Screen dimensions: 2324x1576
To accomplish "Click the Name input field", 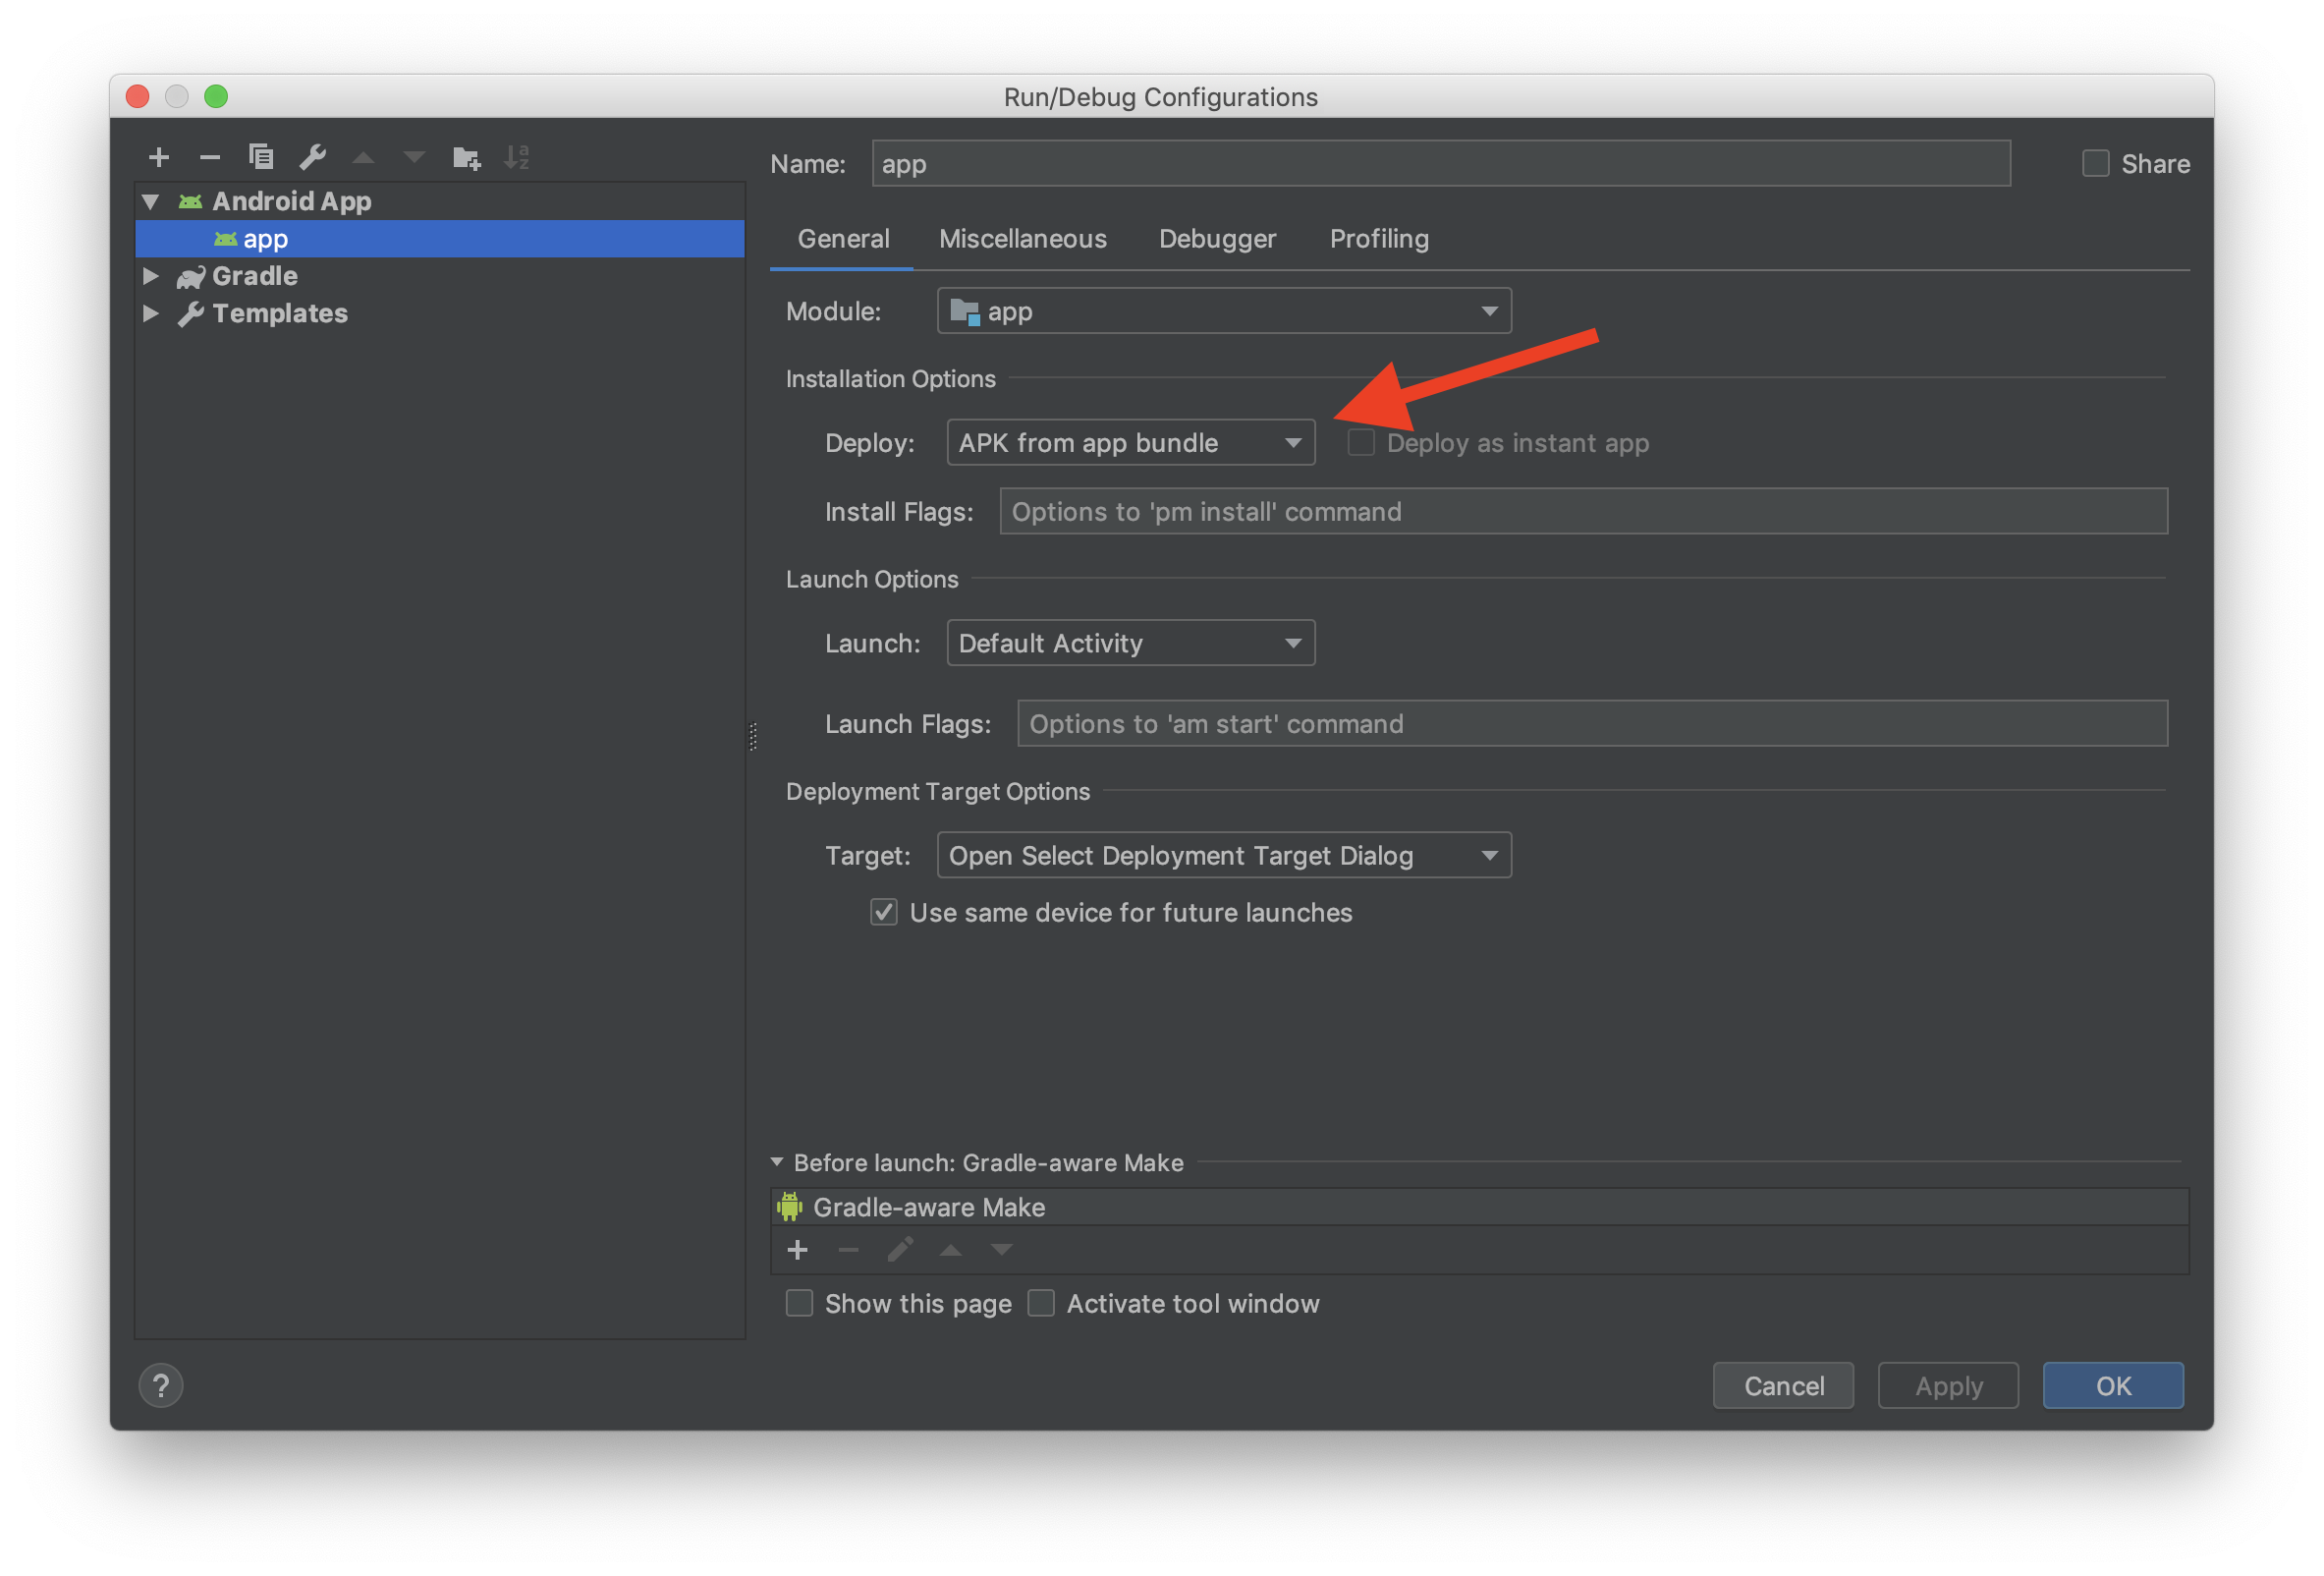I will 1441,164.
